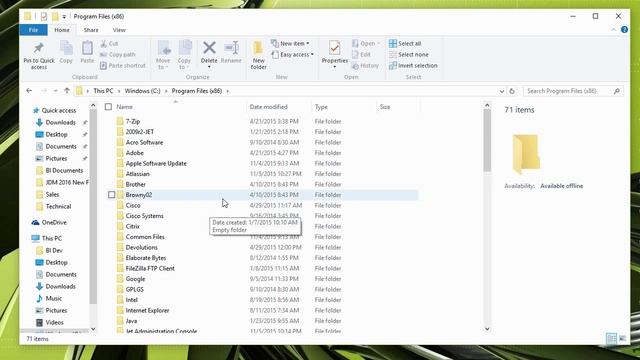Click Paste shortcut command

coord(122,65)
